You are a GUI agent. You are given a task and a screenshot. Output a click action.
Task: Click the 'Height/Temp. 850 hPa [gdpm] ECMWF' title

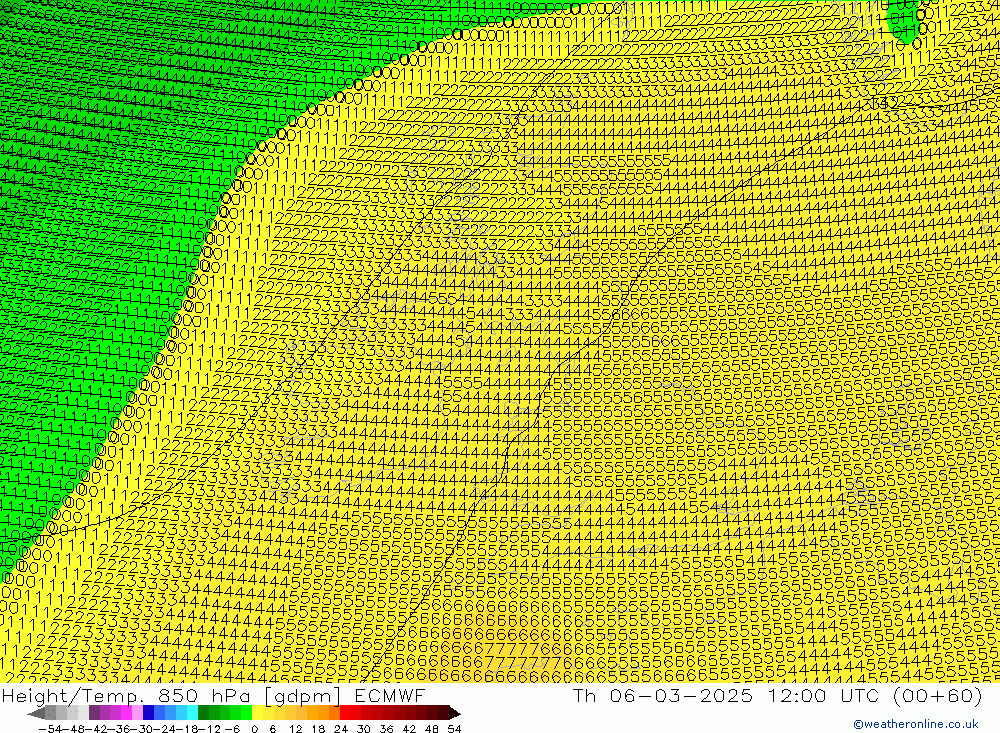(x=213, y=695)
